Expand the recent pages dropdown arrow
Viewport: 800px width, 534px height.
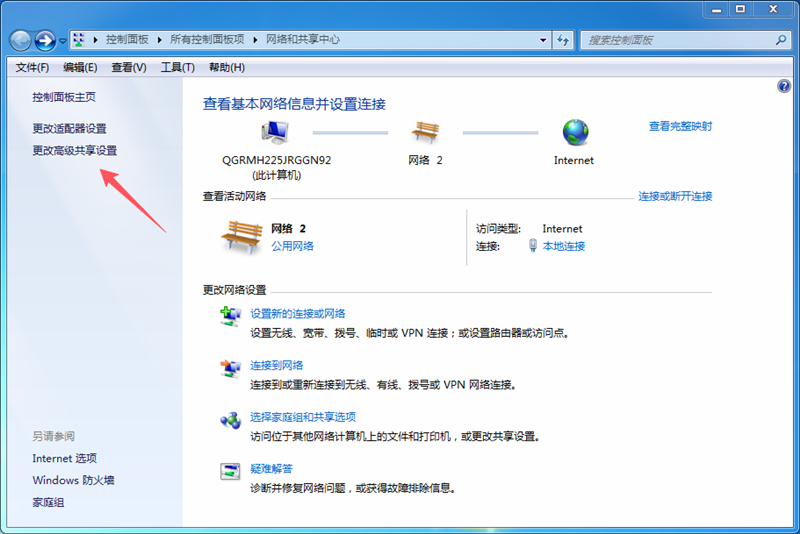click(63, 41)
